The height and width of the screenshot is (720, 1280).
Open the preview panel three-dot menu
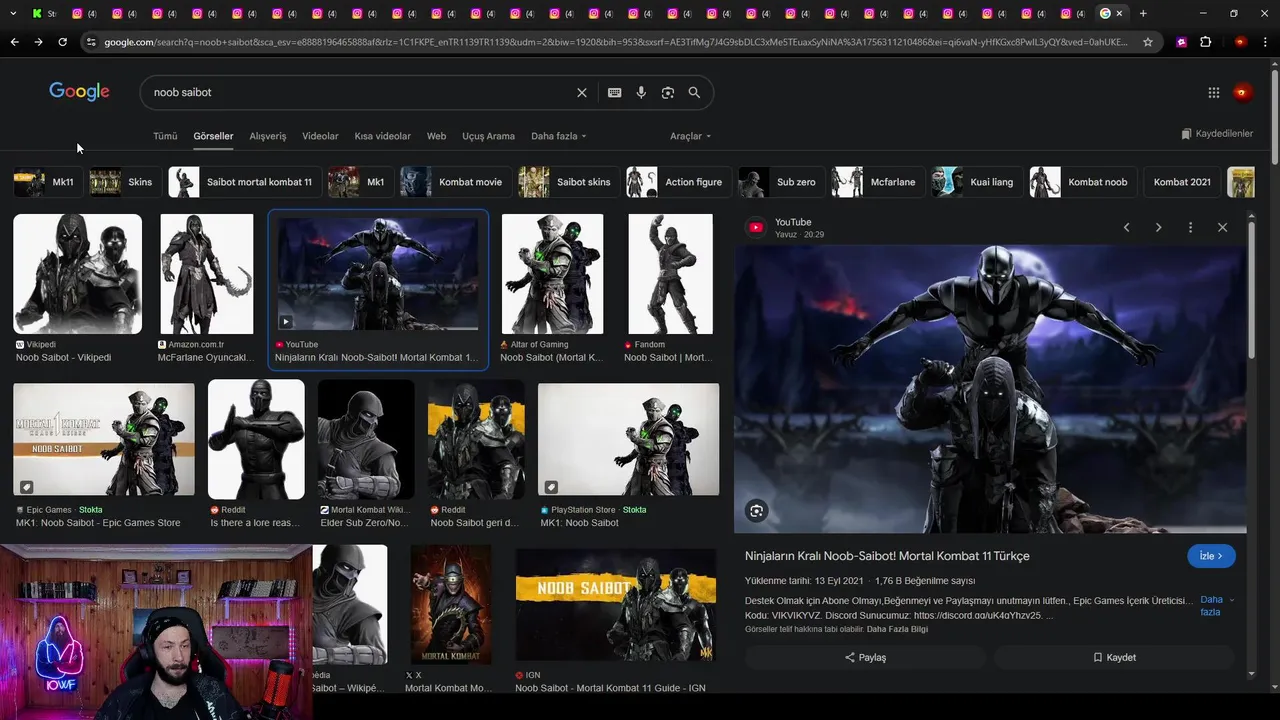[1190, 228]
